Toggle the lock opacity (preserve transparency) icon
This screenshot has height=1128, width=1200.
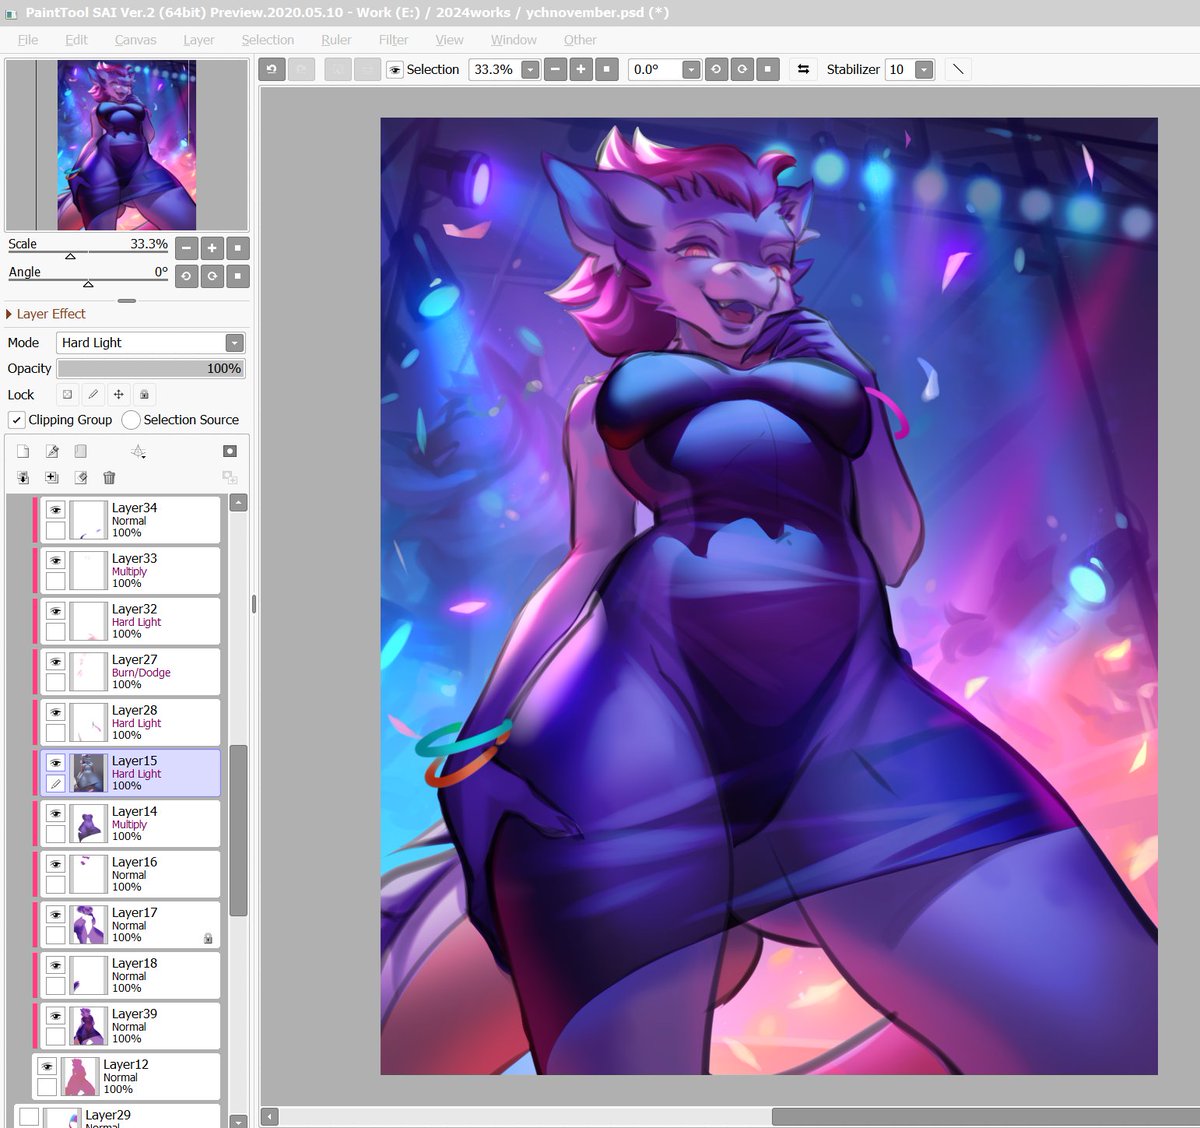pos(67,394)
